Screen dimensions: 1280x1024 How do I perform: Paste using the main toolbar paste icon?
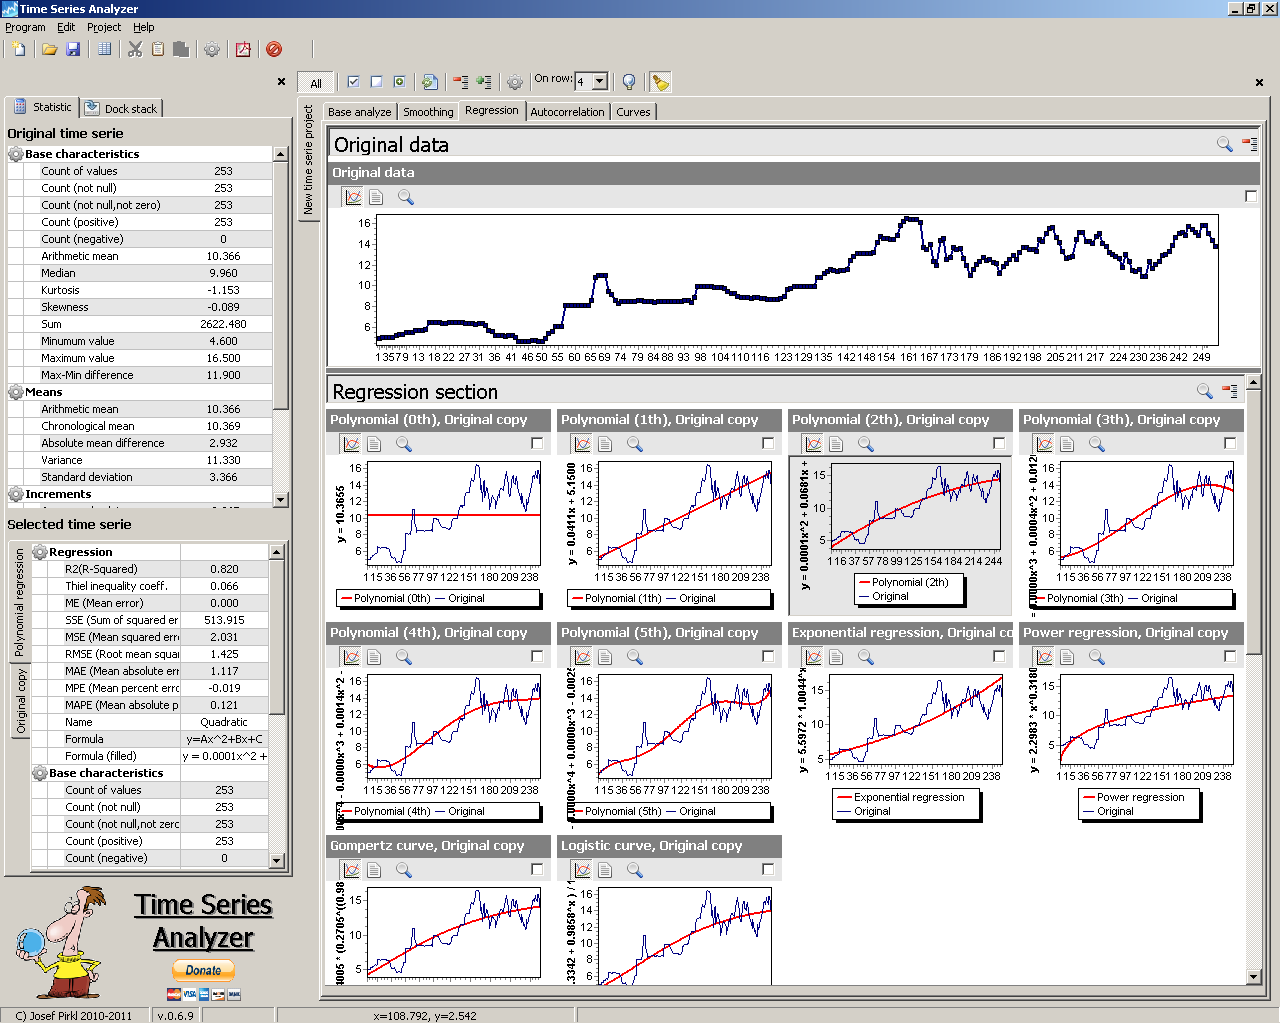coord(181,49)
